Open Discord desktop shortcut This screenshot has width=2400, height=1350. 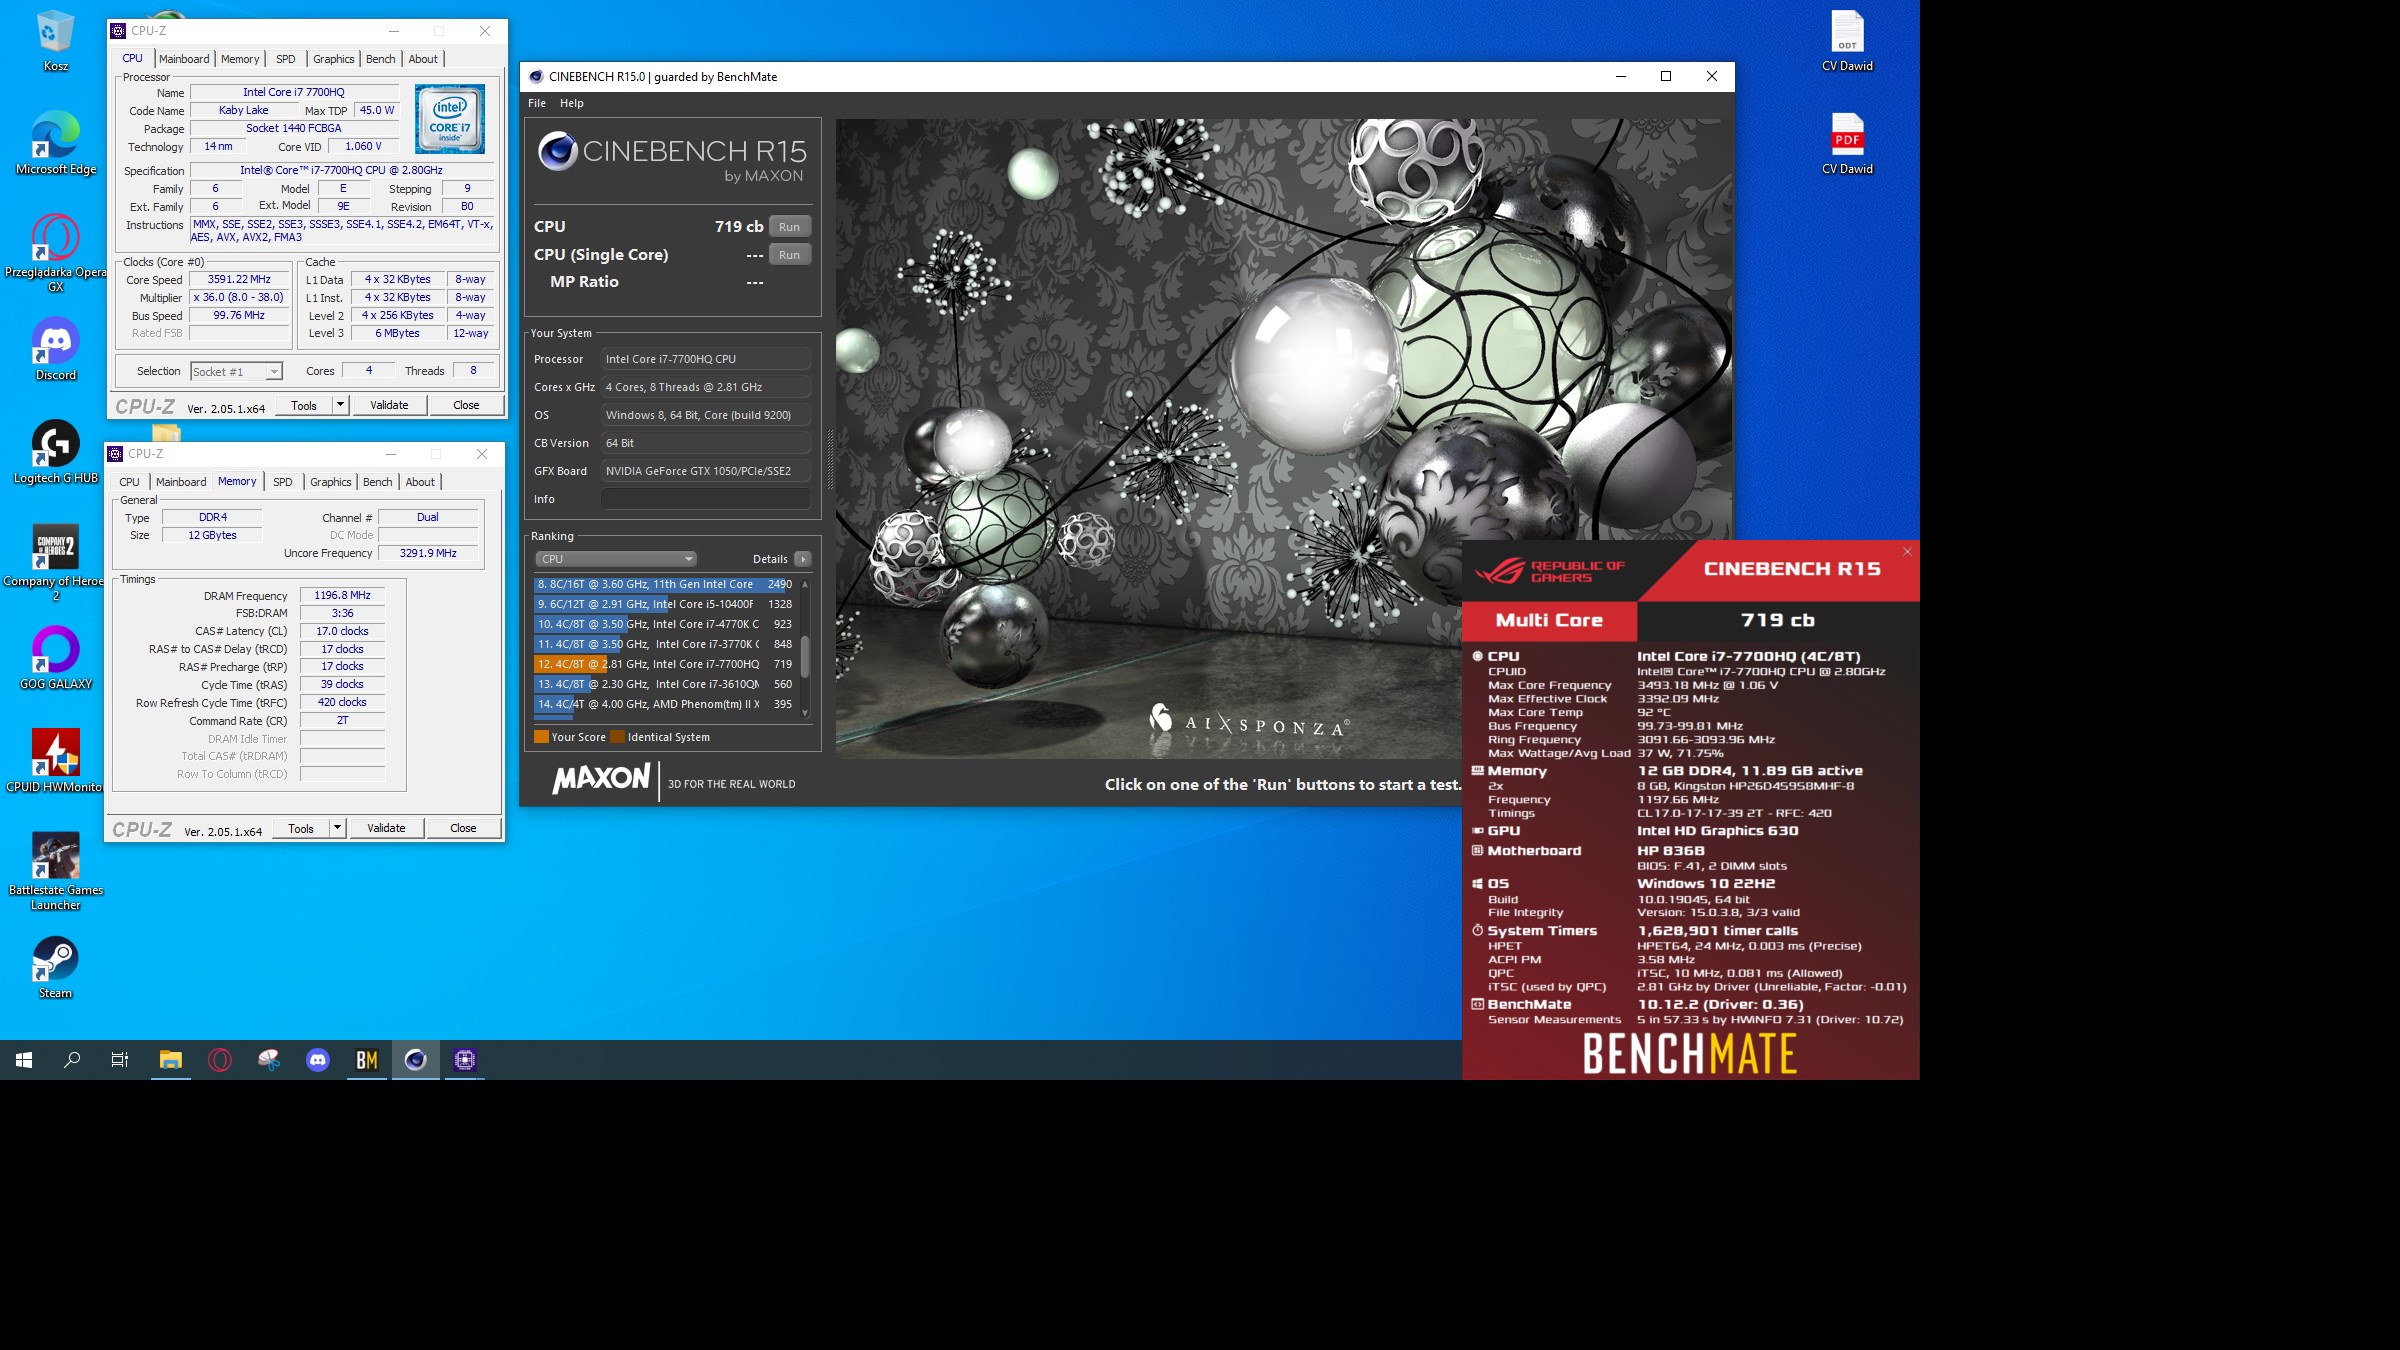(x=55, y=349)
